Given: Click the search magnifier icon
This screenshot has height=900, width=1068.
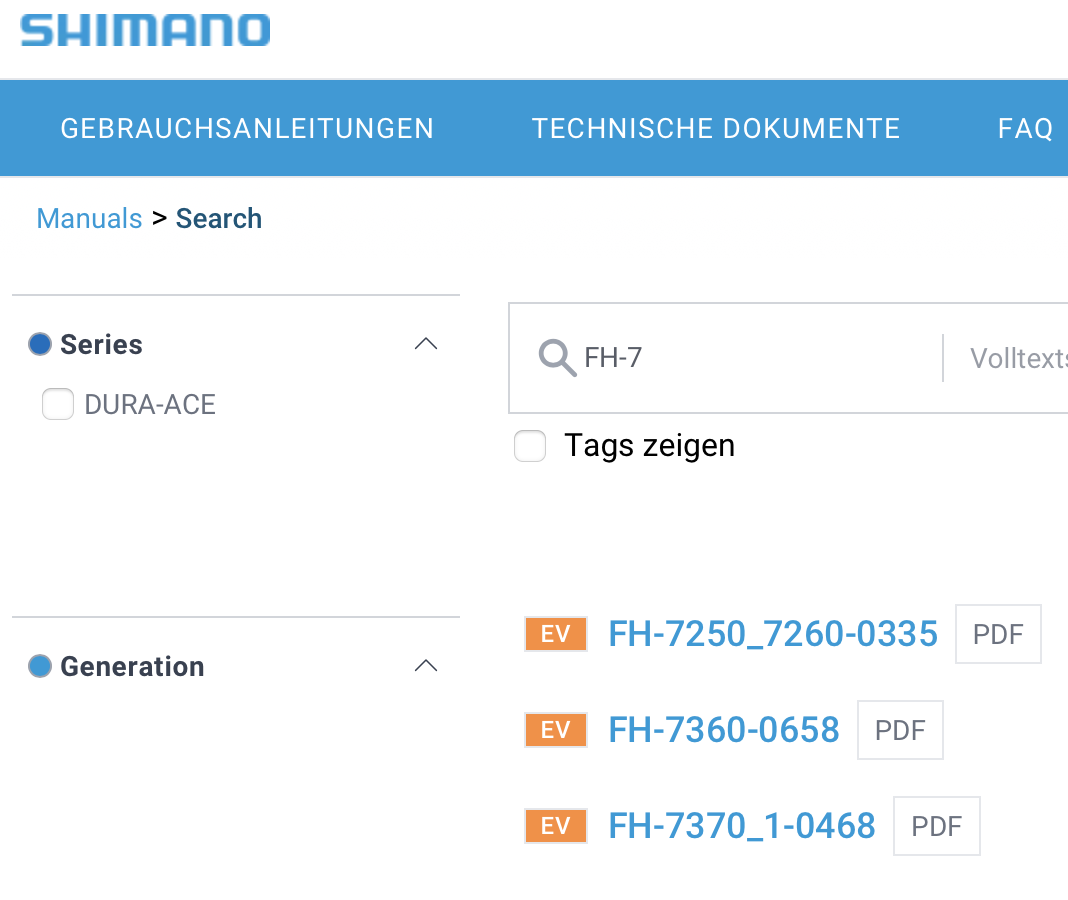Looking at the screenshot, I should click(557, 357).
